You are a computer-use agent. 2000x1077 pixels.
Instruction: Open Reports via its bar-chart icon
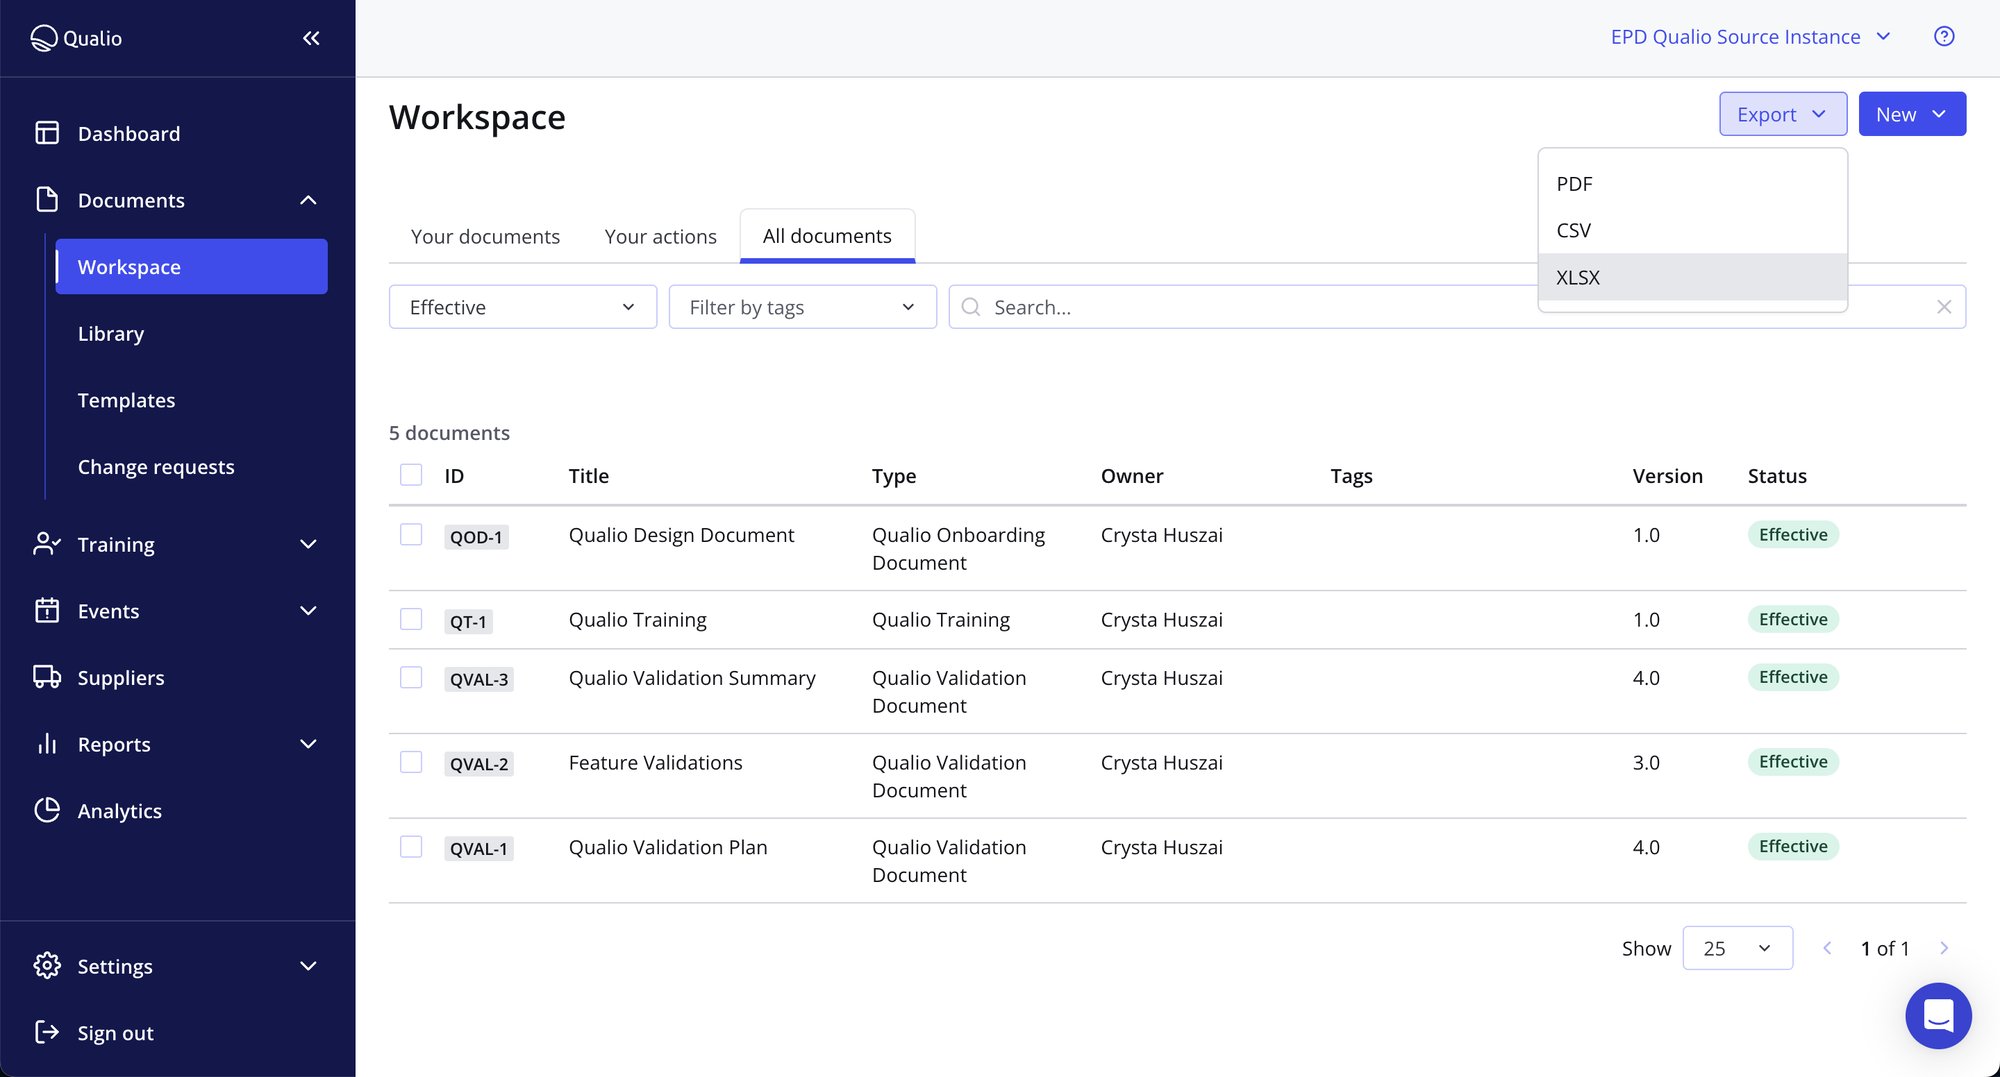(x=46, y=744)
